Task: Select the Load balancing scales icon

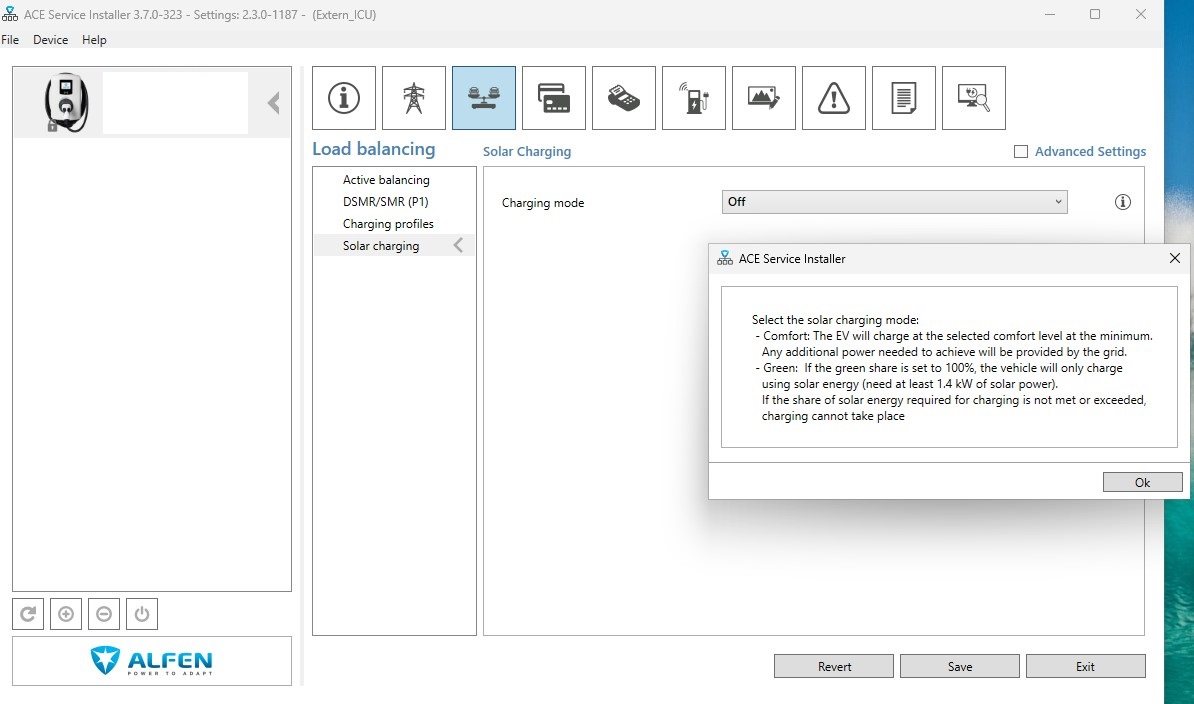Action: point(484,98)
